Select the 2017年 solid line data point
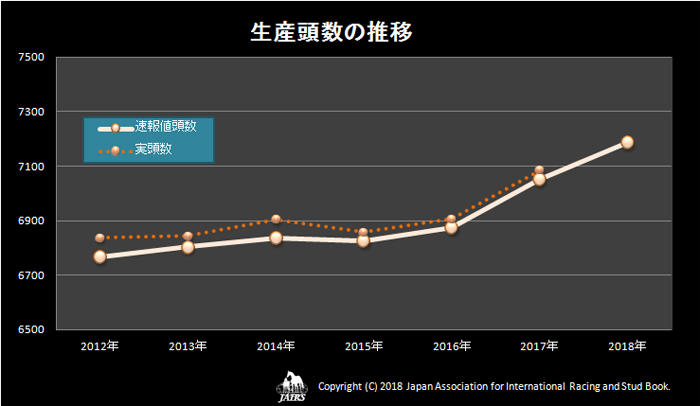The image size is (700, 406). click(539, 180)
